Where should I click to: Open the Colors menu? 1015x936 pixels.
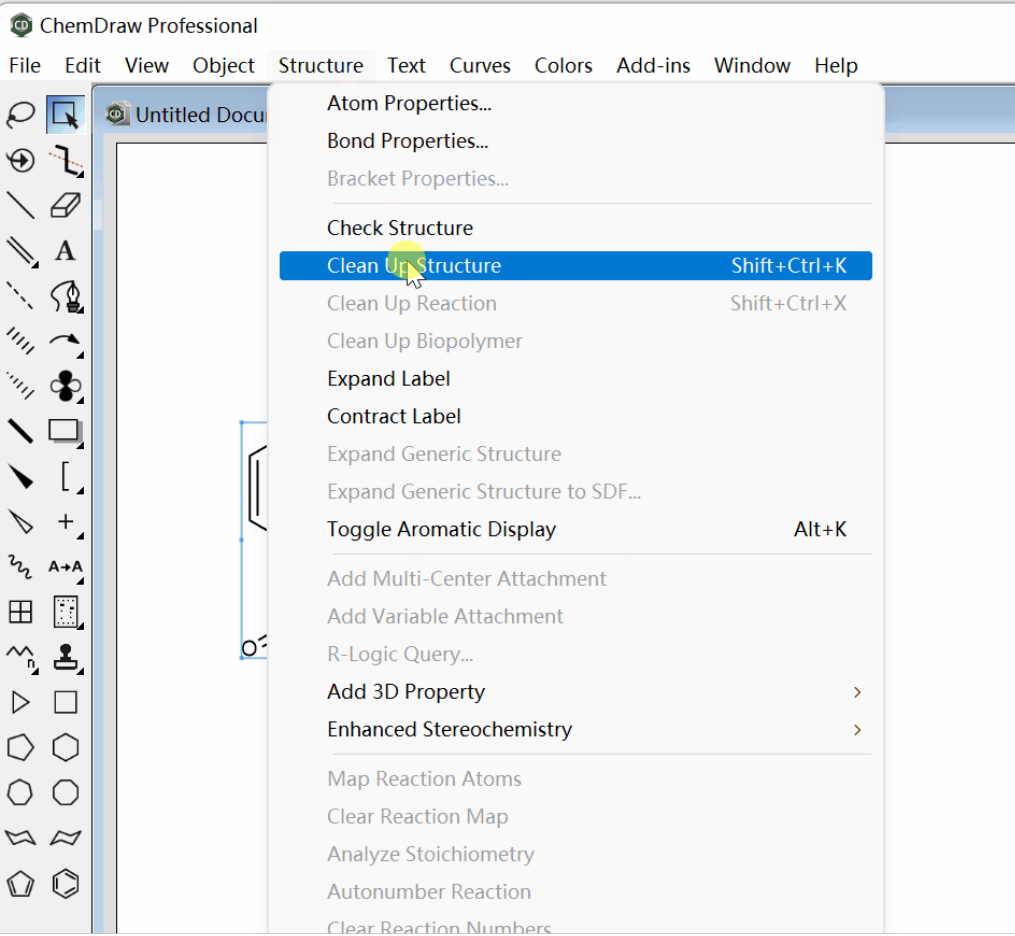(563, 66)
